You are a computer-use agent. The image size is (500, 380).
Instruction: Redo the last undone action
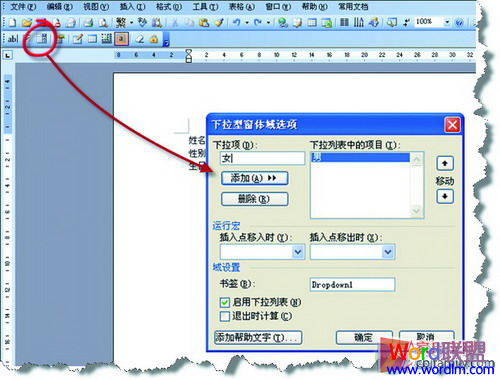(x=258, y=23)
